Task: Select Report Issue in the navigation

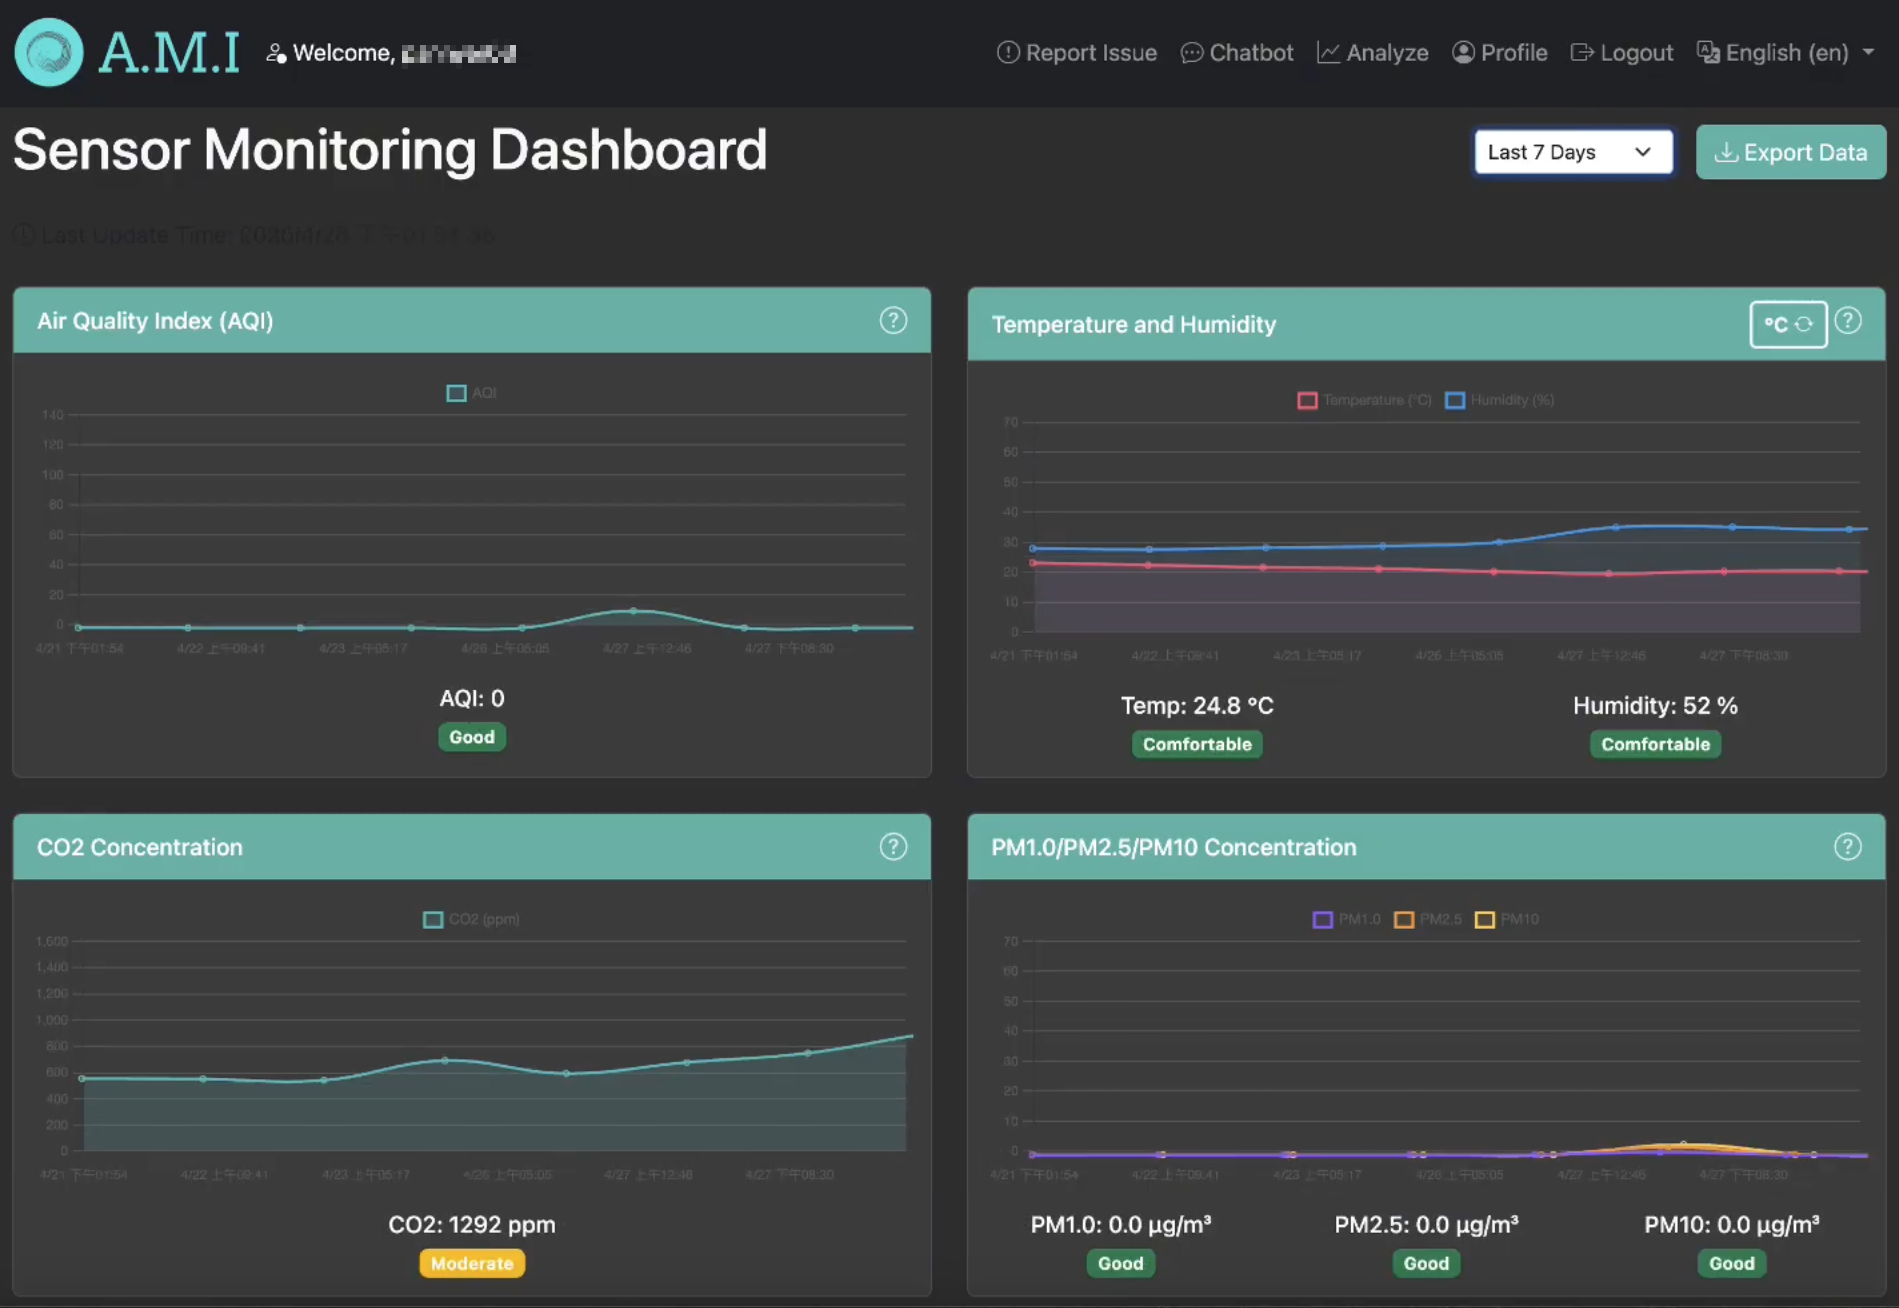Action: 1077,53
